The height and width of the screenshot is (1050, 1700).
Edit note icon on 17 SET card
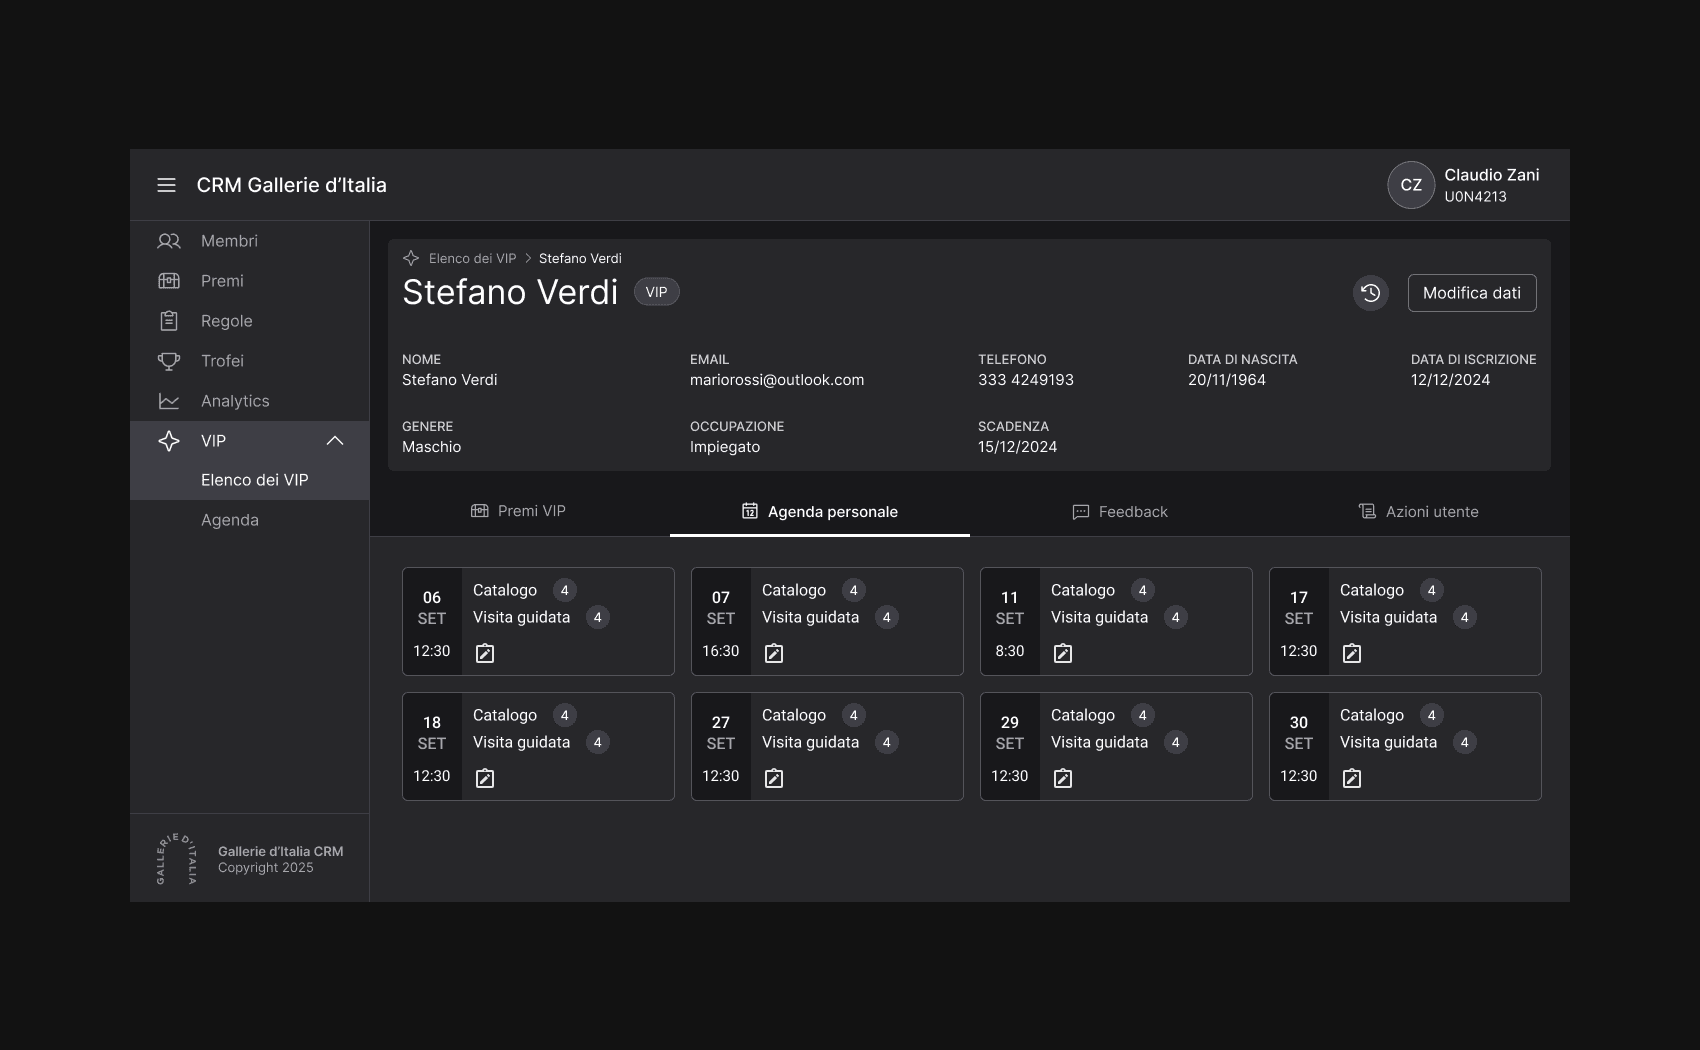1352,653
